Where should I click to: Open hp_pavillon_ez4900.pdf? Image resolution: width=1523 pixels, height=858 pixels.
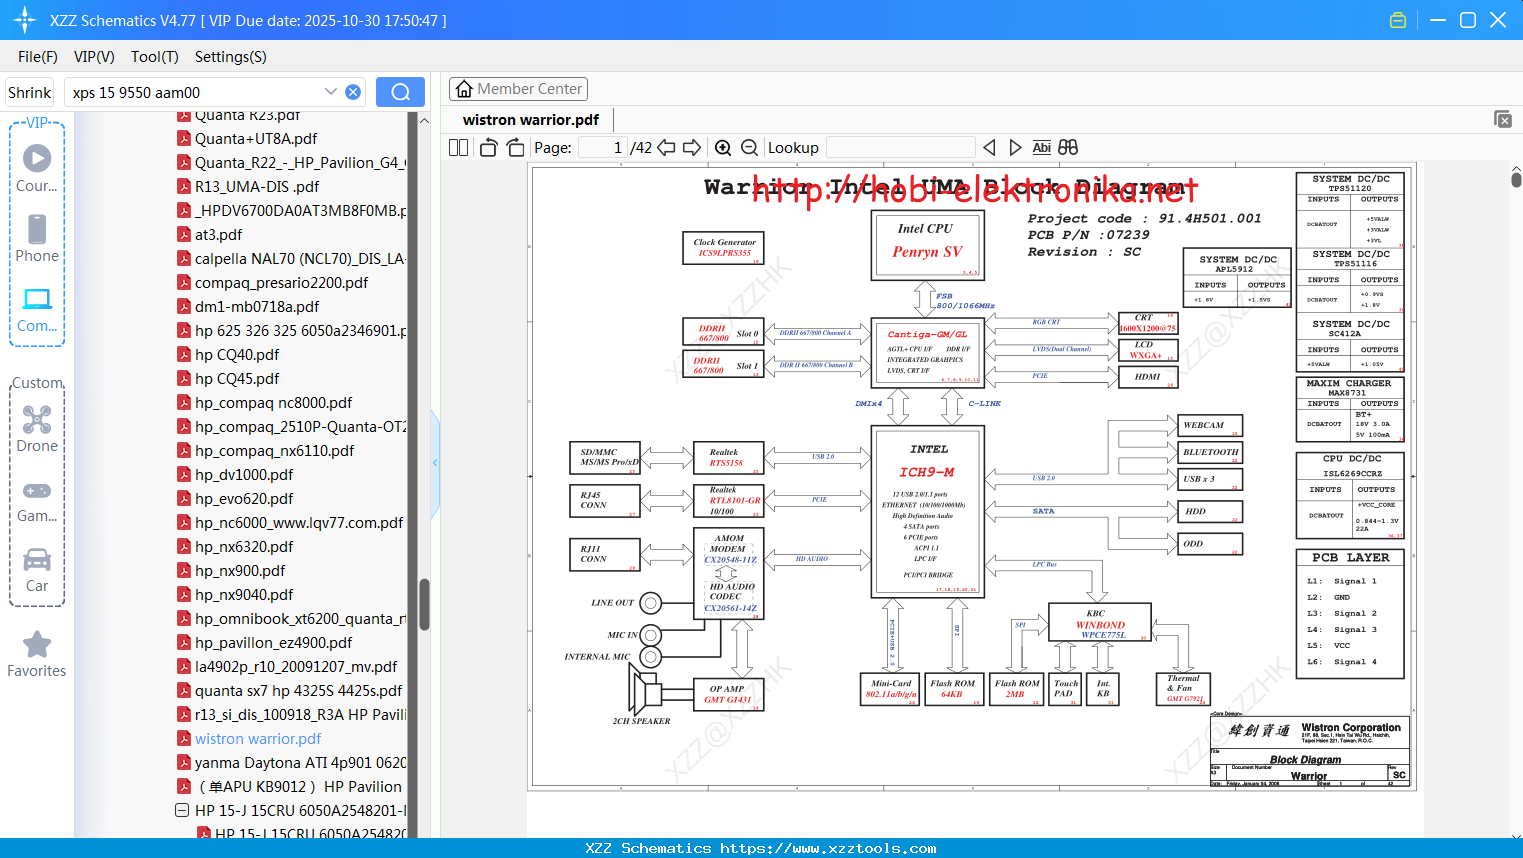pyautogui.click(x=273, y=643)
